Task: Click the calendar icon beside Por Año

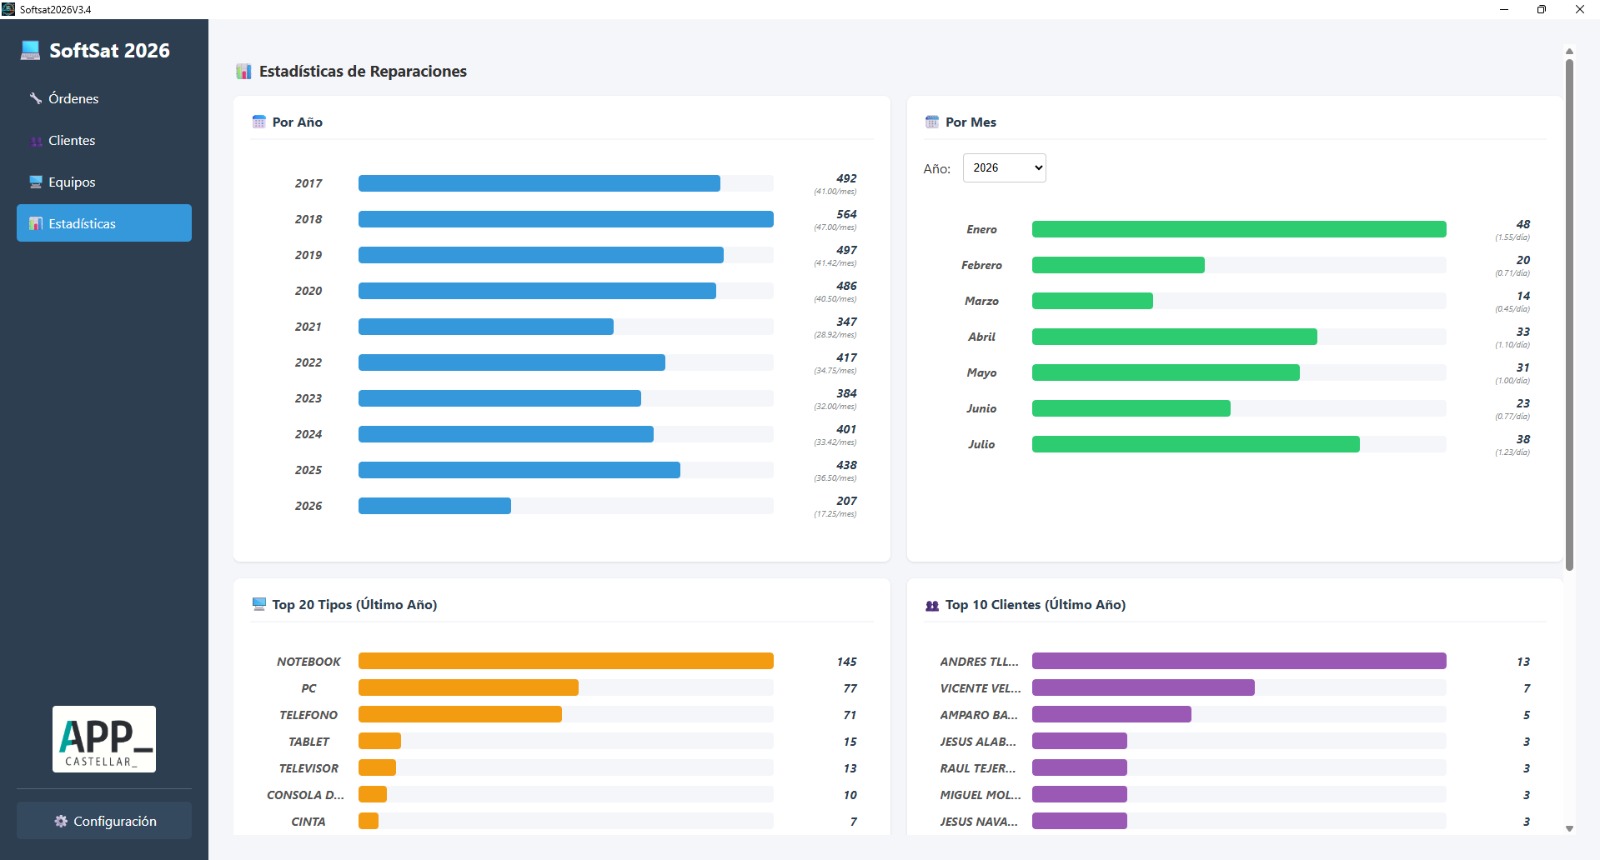Action: click(259, 122)
